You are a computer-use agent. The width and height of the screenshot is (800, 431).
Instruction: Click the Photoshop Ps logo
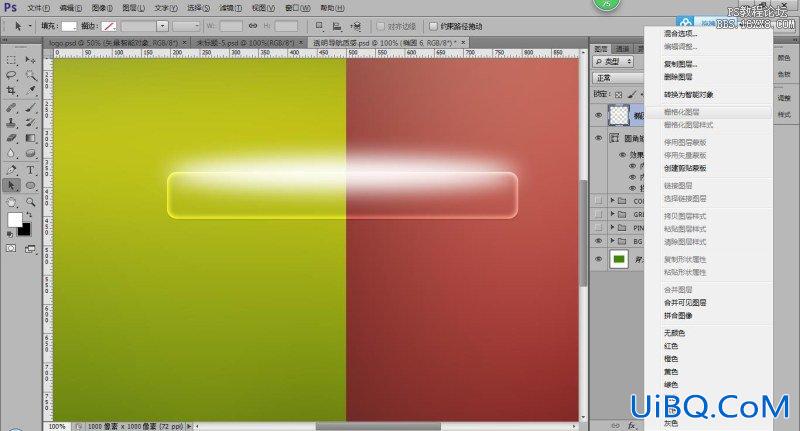10,7
